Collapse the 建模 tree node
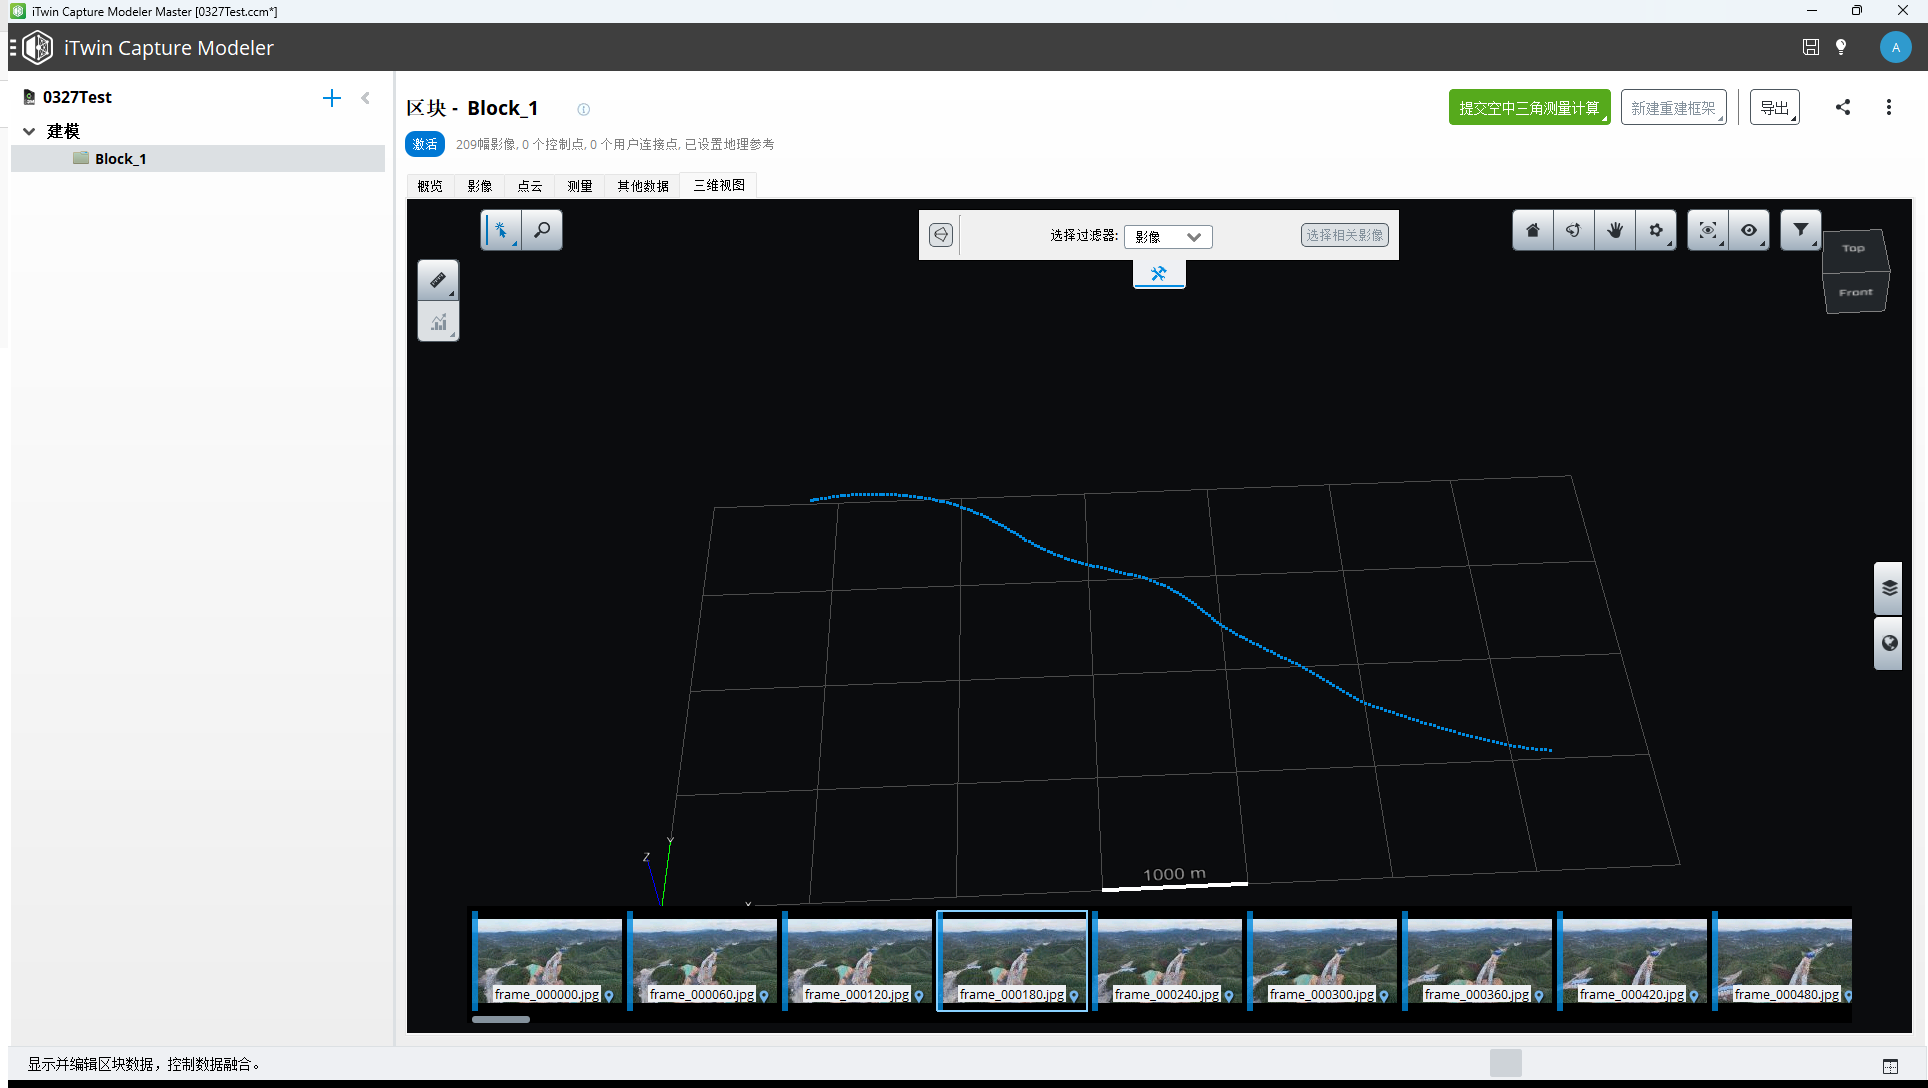The width and height of the screenshot is (1928, 1088). pyautogui.click(x=29, y=131)
